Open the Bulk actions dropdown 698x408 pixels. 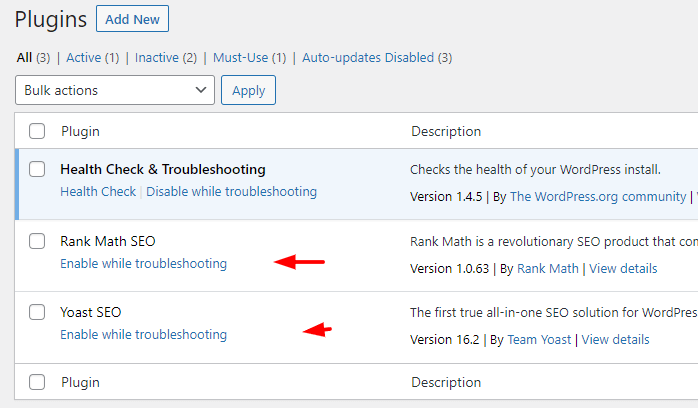(115, 90)
